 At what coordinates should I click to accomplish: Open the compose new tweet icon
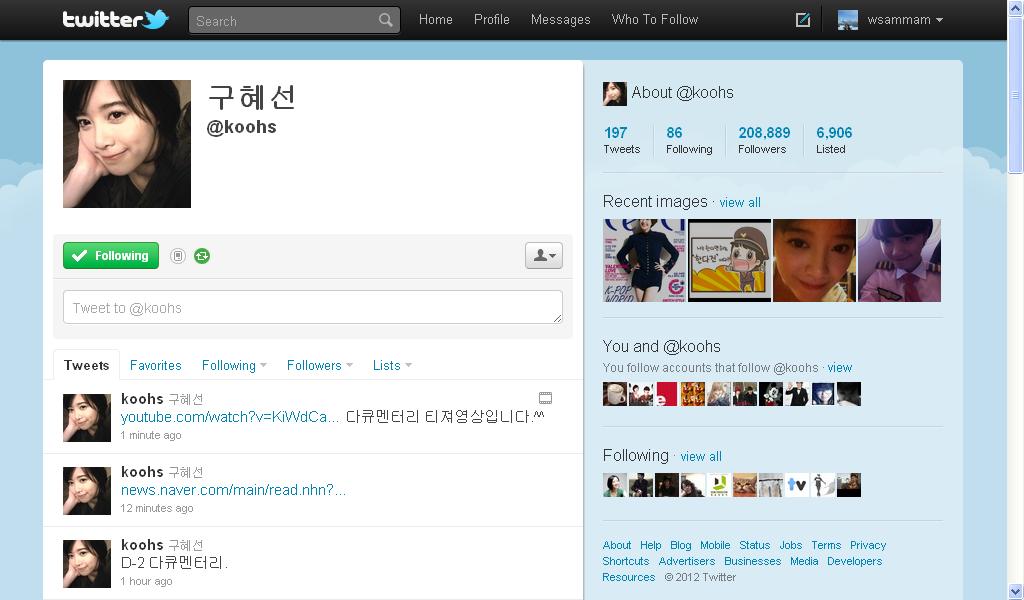tap(803, 20)
